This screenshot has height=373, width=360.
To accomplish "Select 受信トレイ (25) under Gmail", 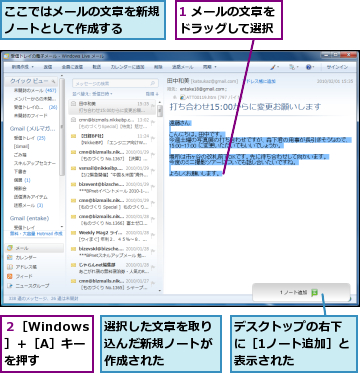I will [29, 138].
